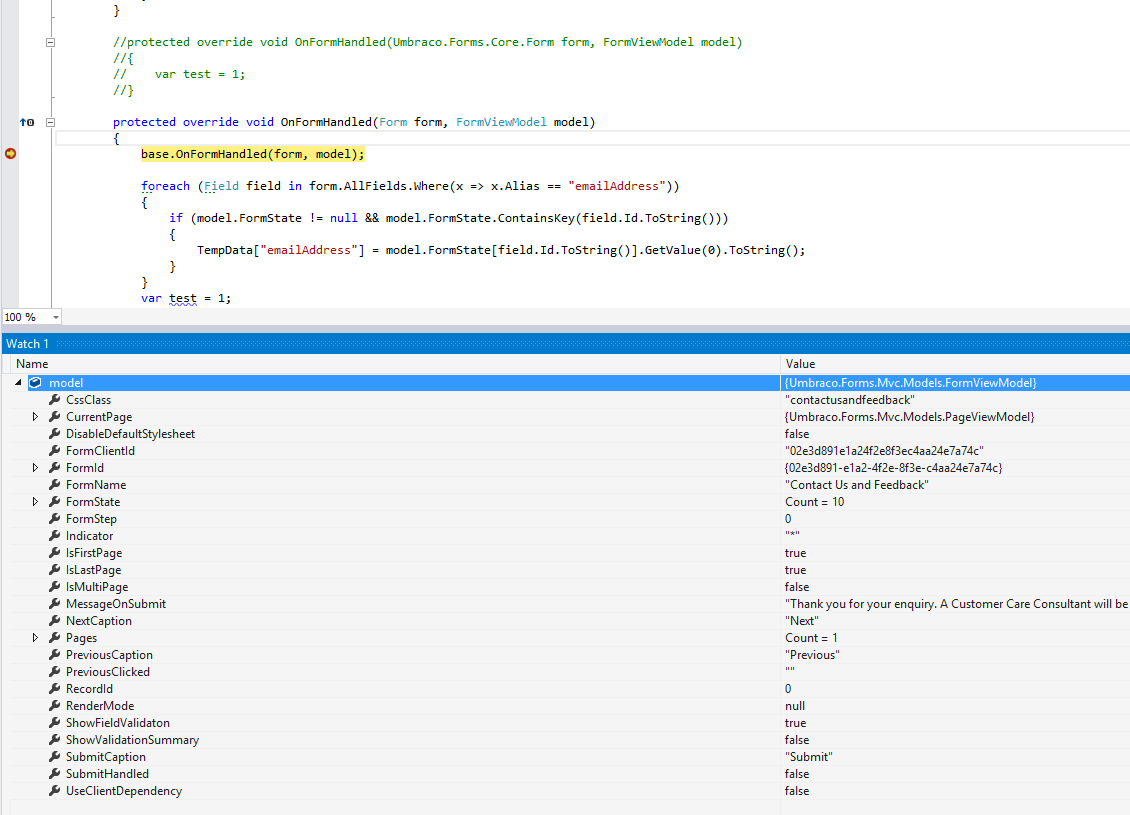Click the wrench icon for CssClass
This screenshot has width=1130, height=815.
tap(54, 399)
